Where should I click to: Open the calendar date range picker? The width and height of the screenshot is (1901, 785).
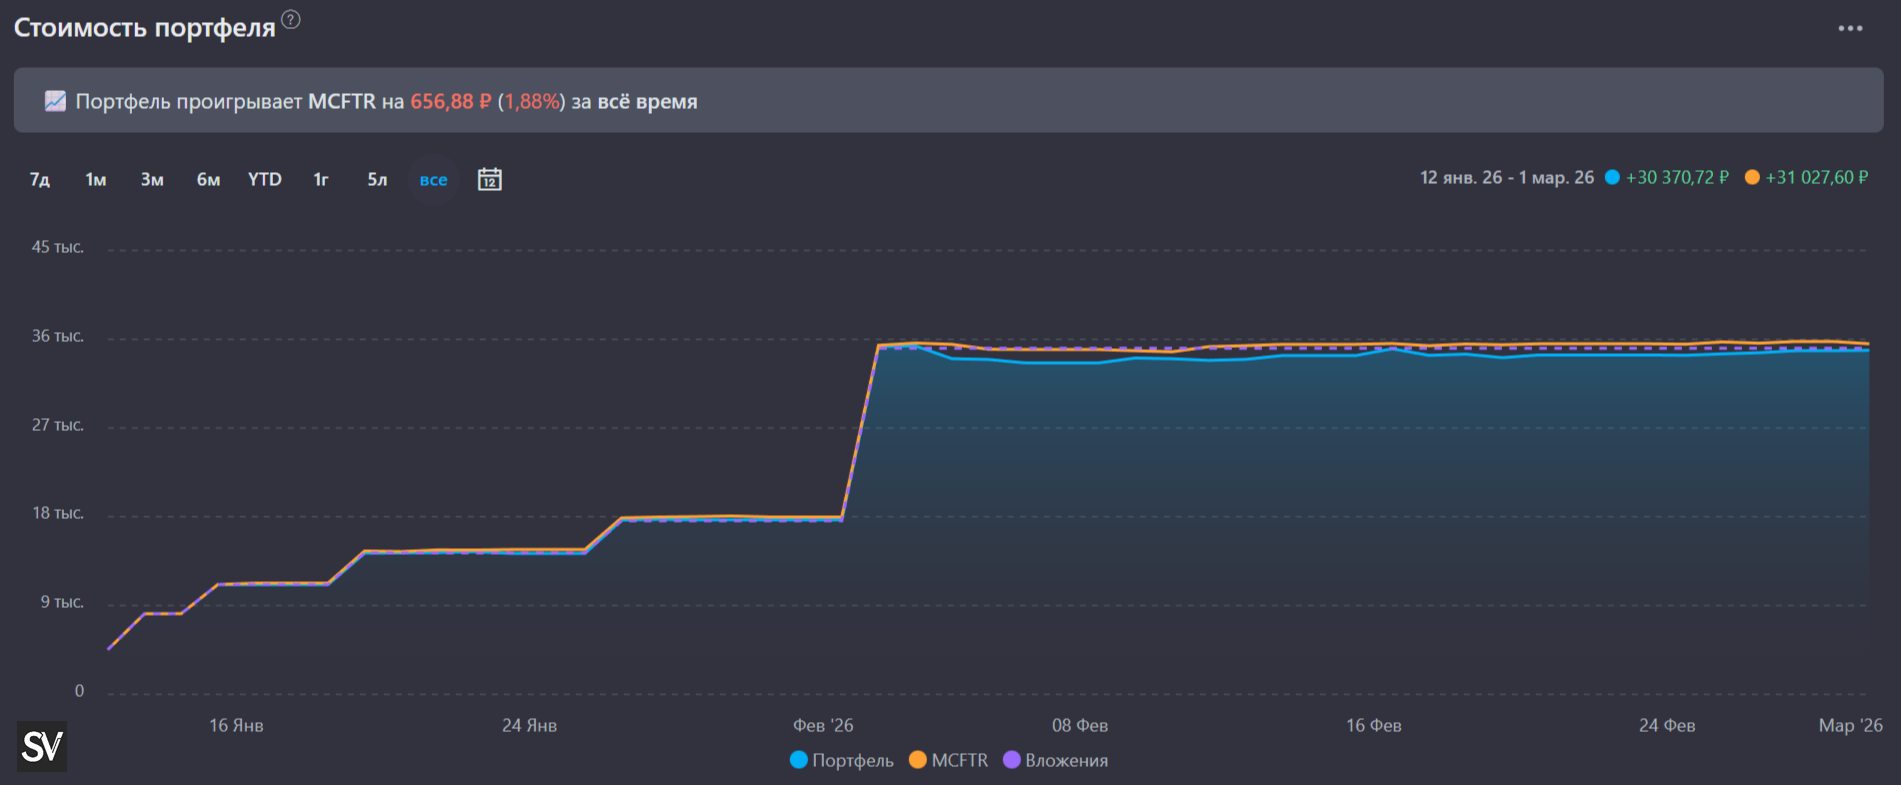489,179
